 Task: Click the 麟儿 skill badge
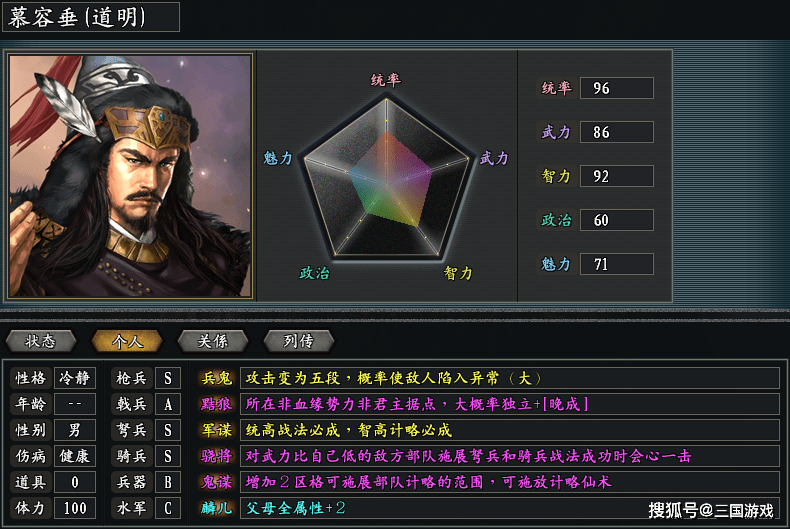click(216, 508)
